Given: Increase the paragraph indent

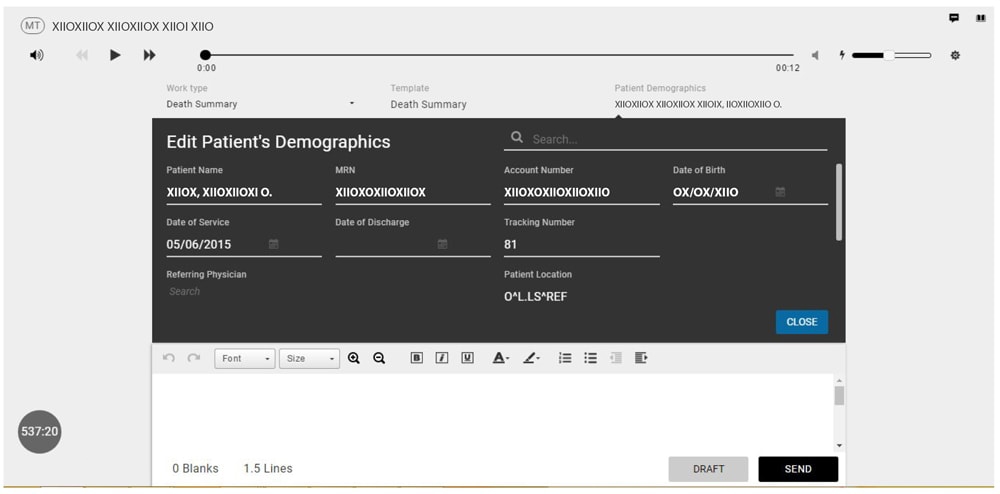Looking at the screenshot, I should tap(641, 358).
